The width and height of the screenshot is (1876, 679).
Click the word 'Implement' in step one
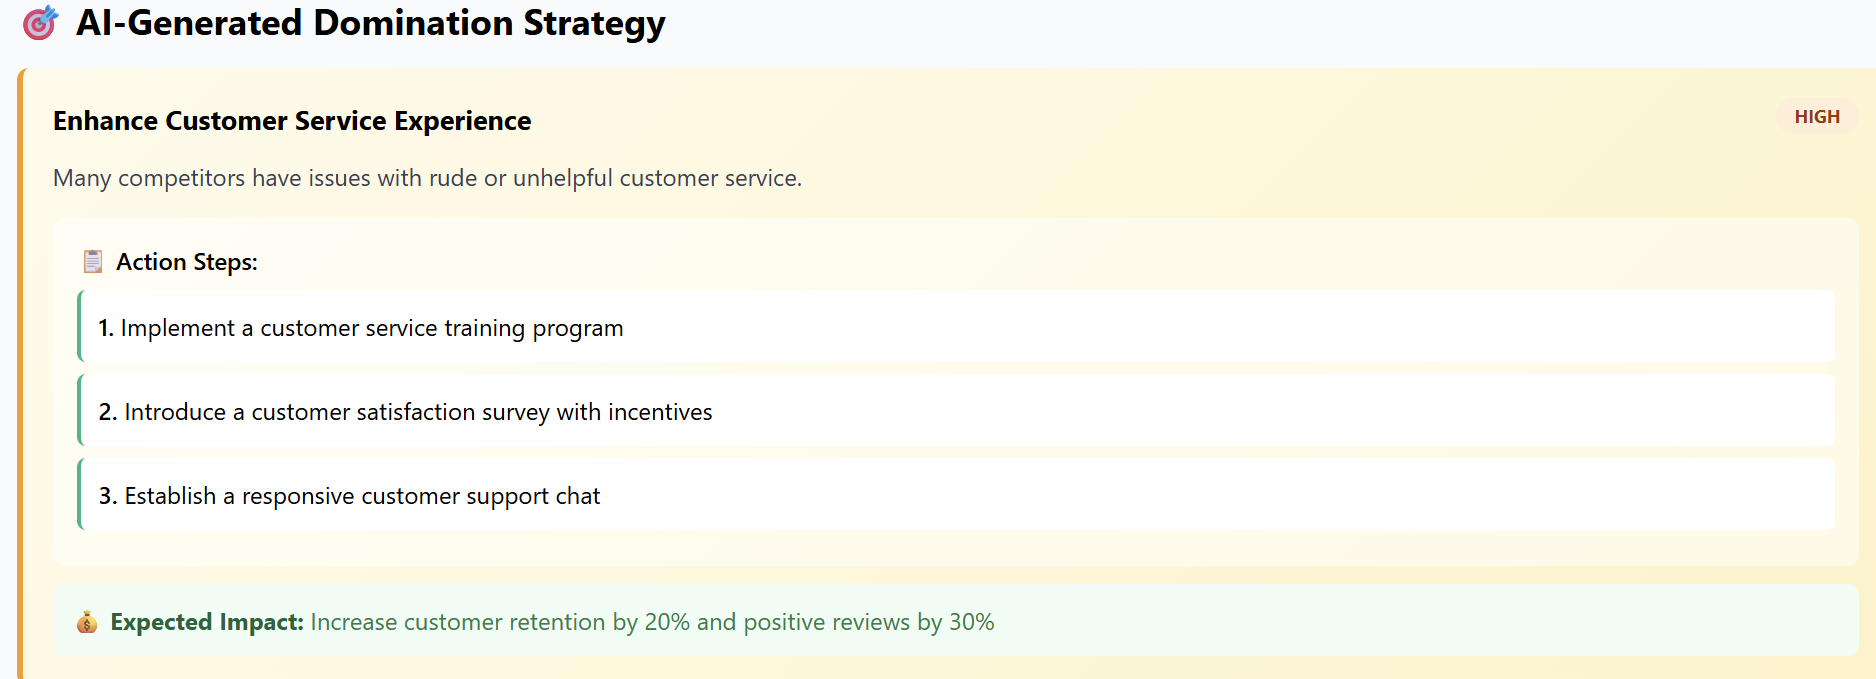point(177,328)
